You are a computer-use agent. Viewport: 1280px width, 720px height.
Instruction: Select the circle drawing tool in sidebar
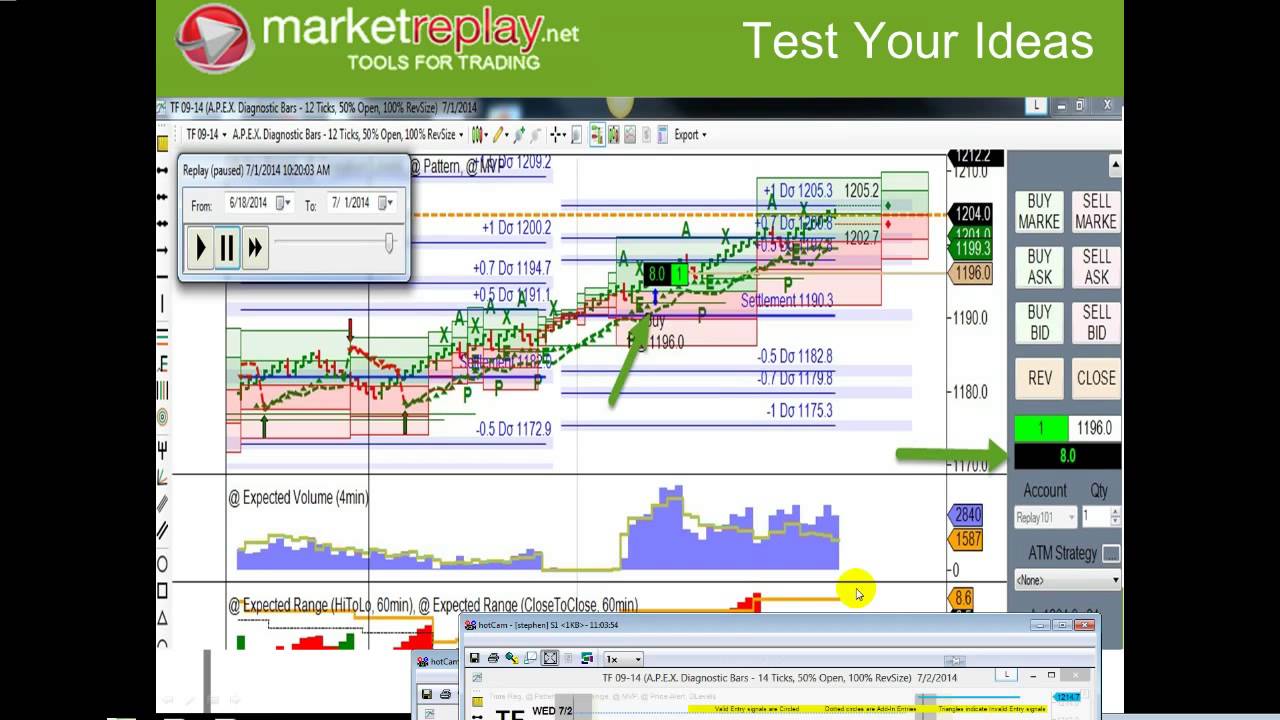click(x=163, y=565)
